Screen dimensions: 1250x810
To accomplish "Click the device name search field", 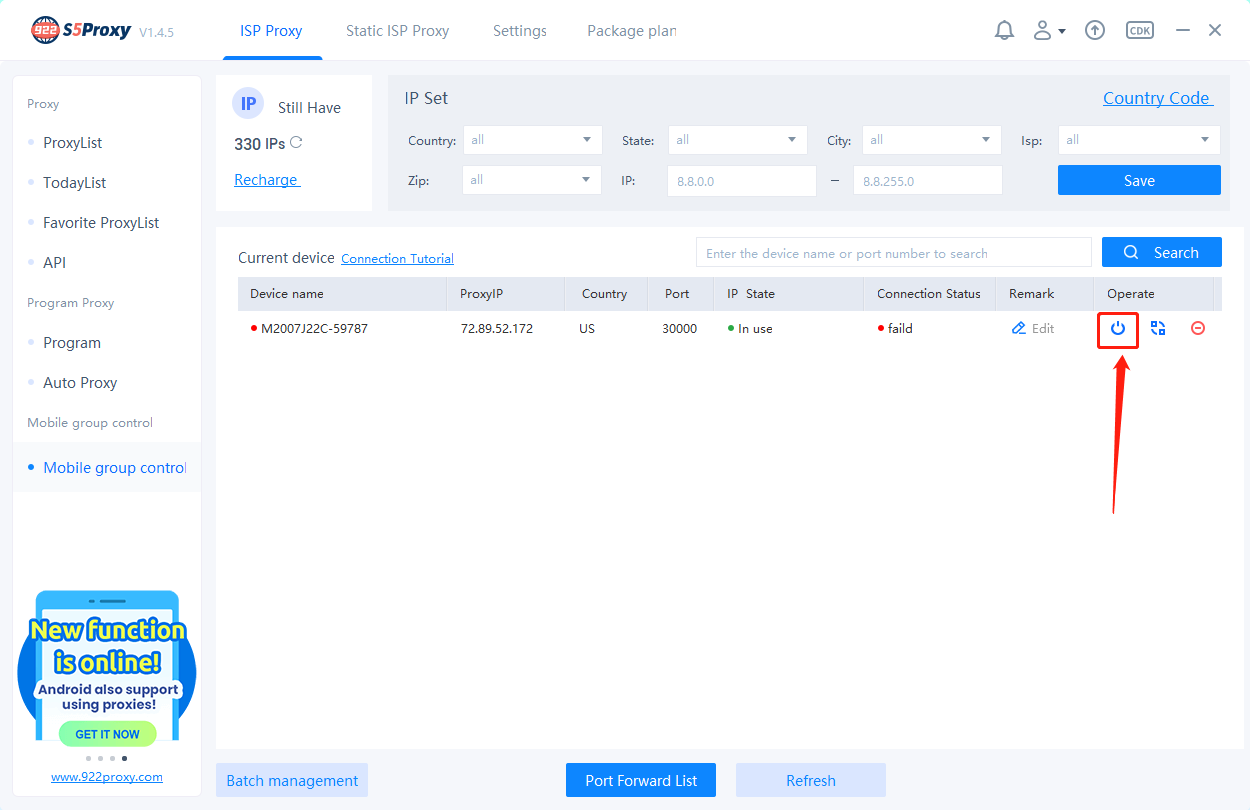I will click(x=894, y=253).
